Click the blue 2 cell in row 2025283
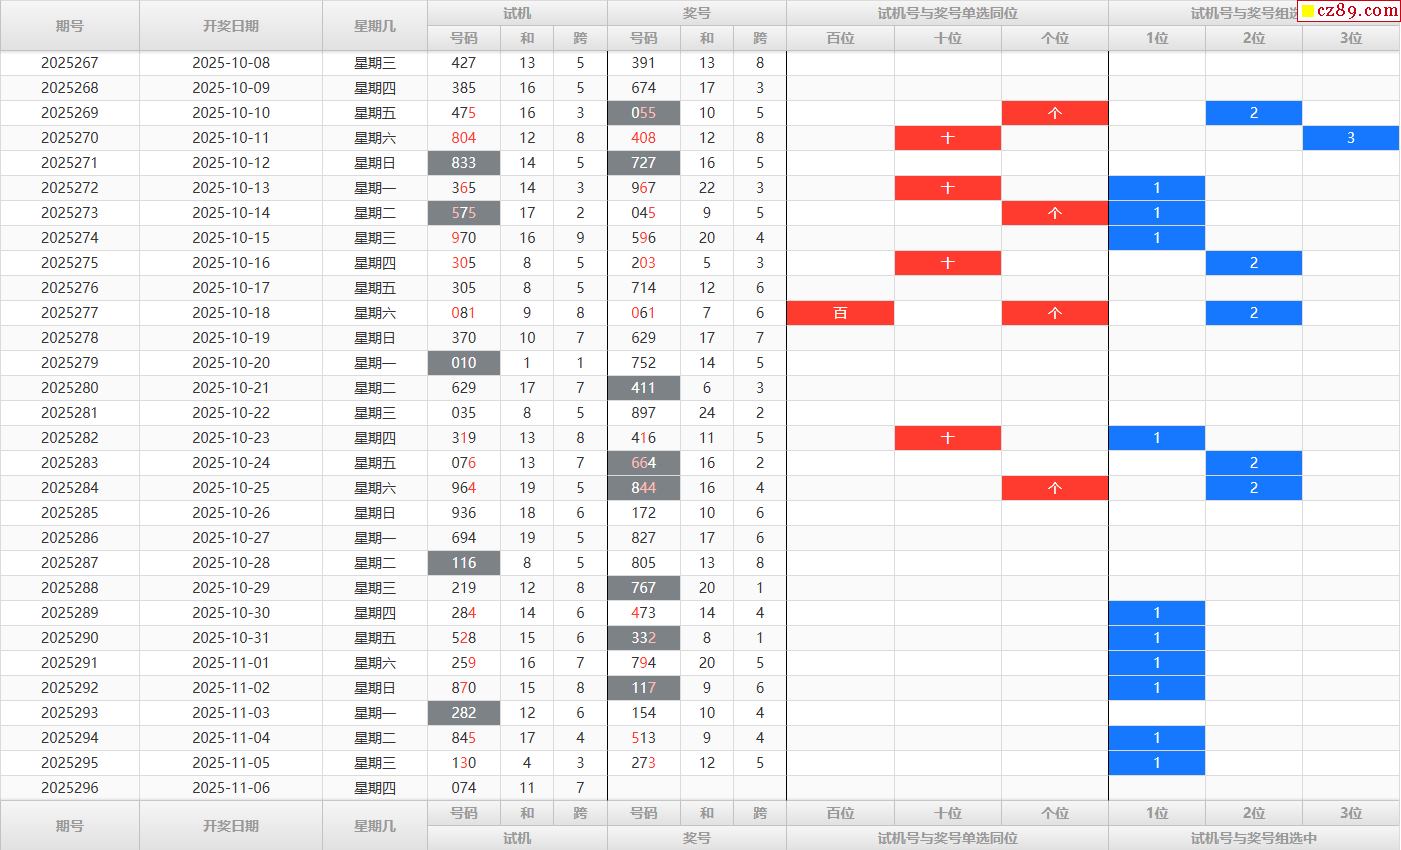This screenshot has width=1401, height=850. 1254,463
